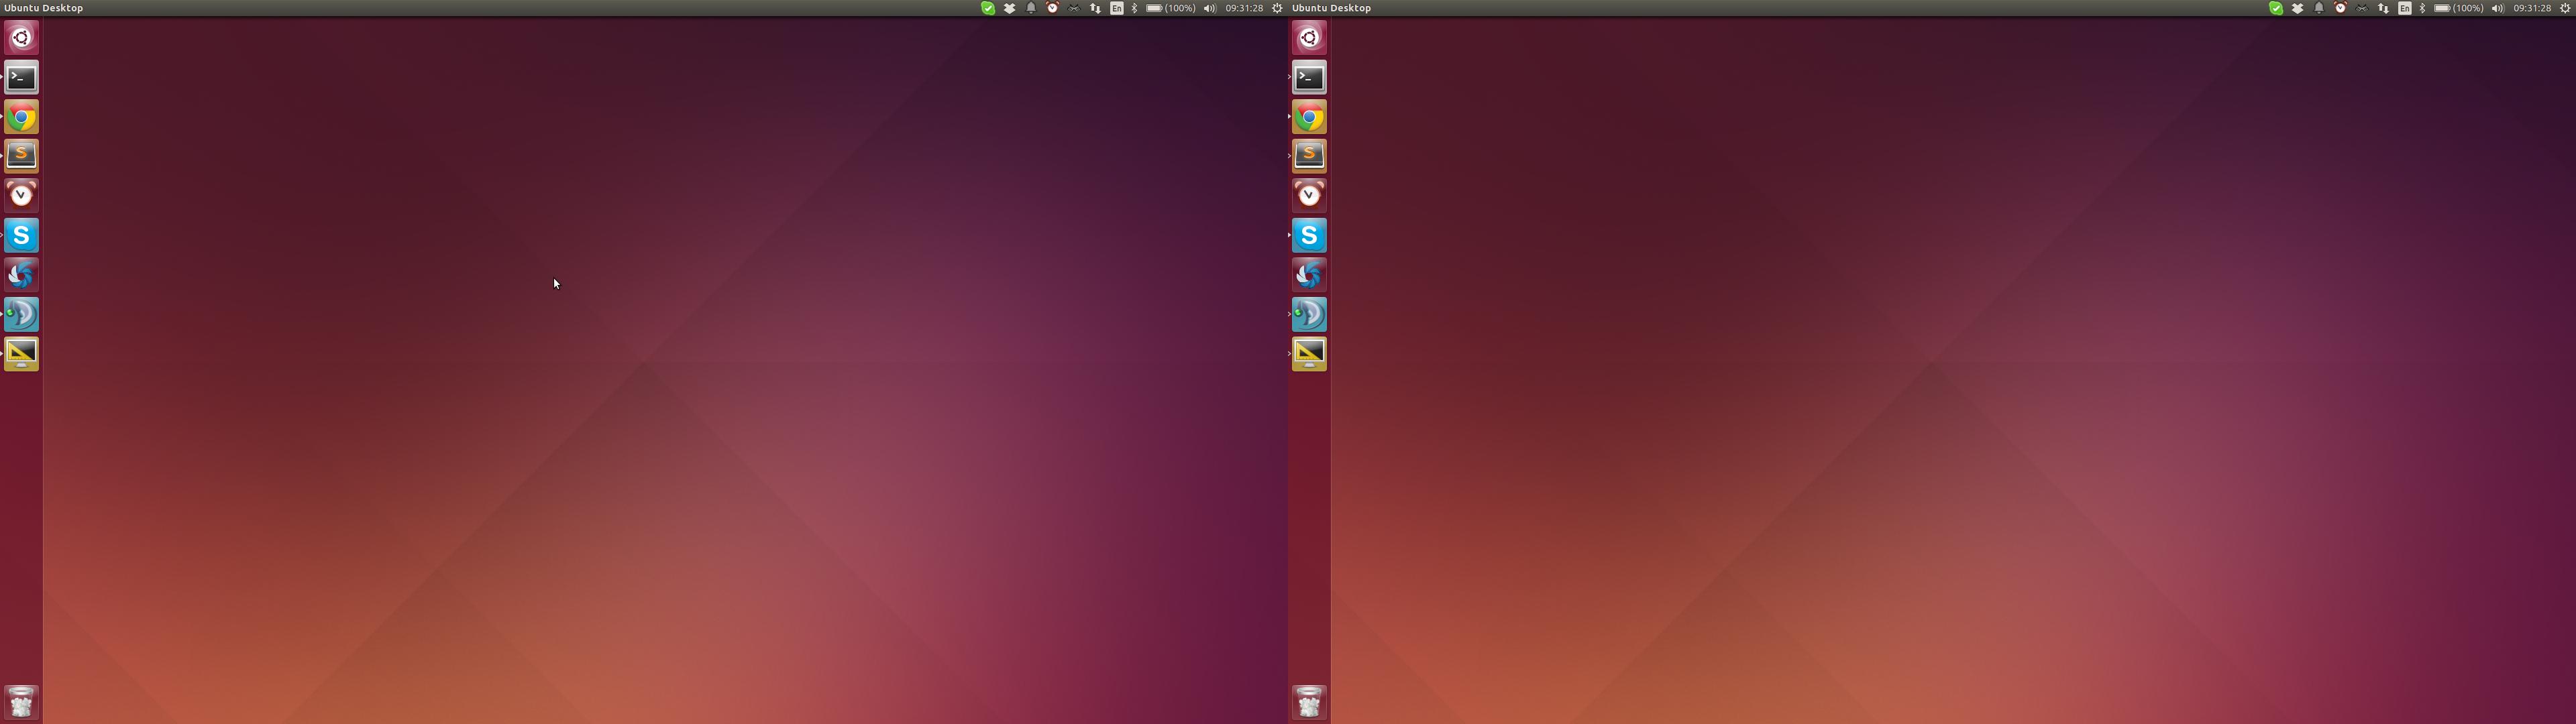The height and width of the screenshot is (724, 2576).
Task: Open alarm clock indicator in right monitor panel
Action: coord(2340,8)
